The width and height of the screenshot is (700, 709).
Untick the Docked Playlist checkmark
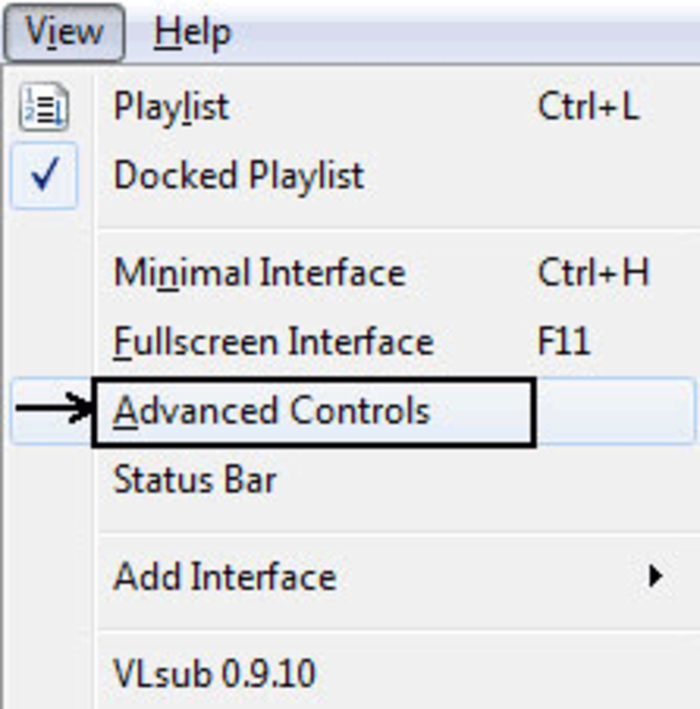44,175
